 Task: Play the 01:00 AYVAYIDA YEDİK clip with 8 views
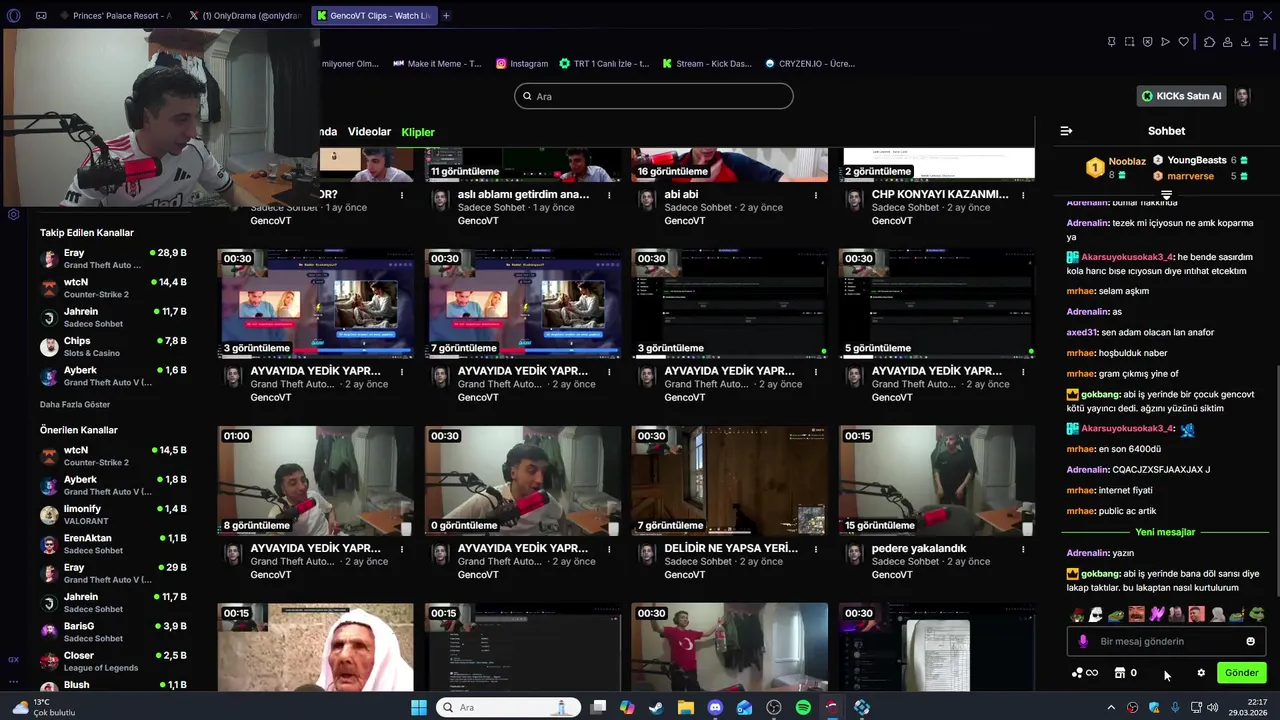tap(316, 481)
